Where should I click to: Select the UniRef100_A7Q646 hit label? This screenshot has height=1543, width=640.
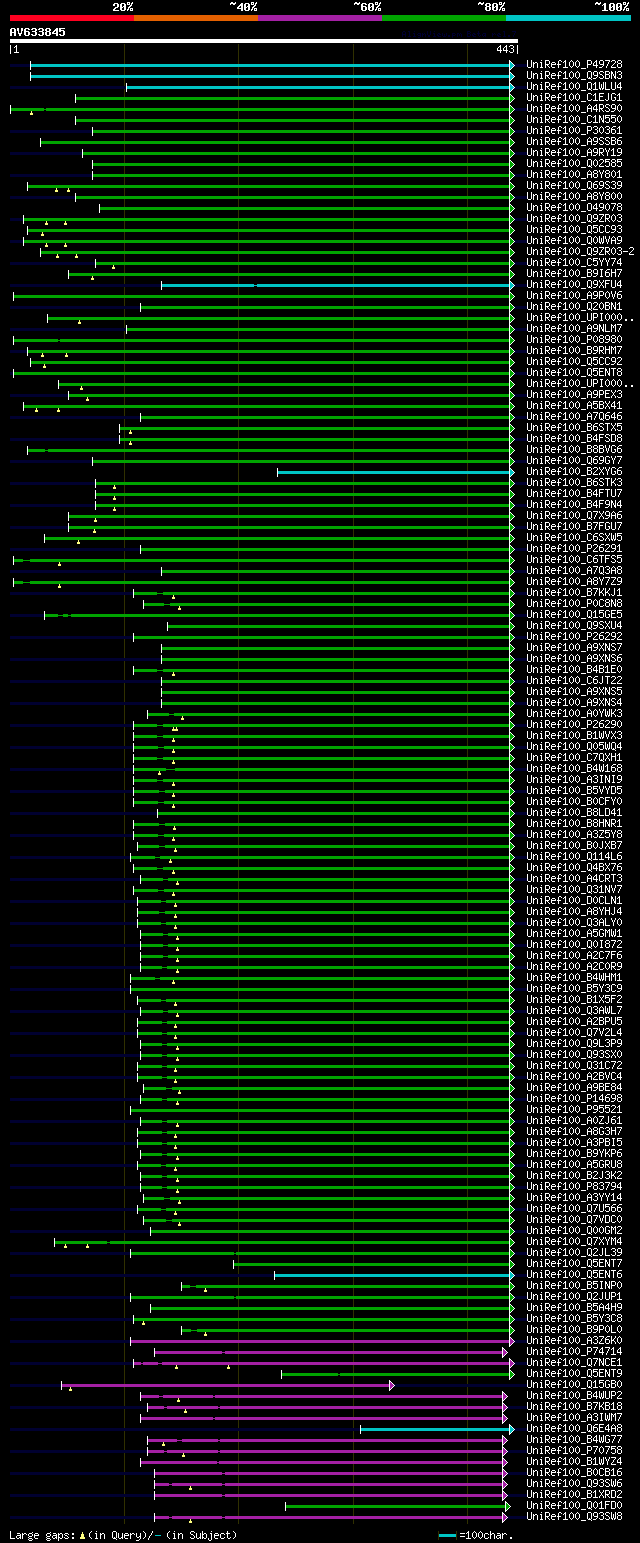pyautogui.click(x=574, y=417)
